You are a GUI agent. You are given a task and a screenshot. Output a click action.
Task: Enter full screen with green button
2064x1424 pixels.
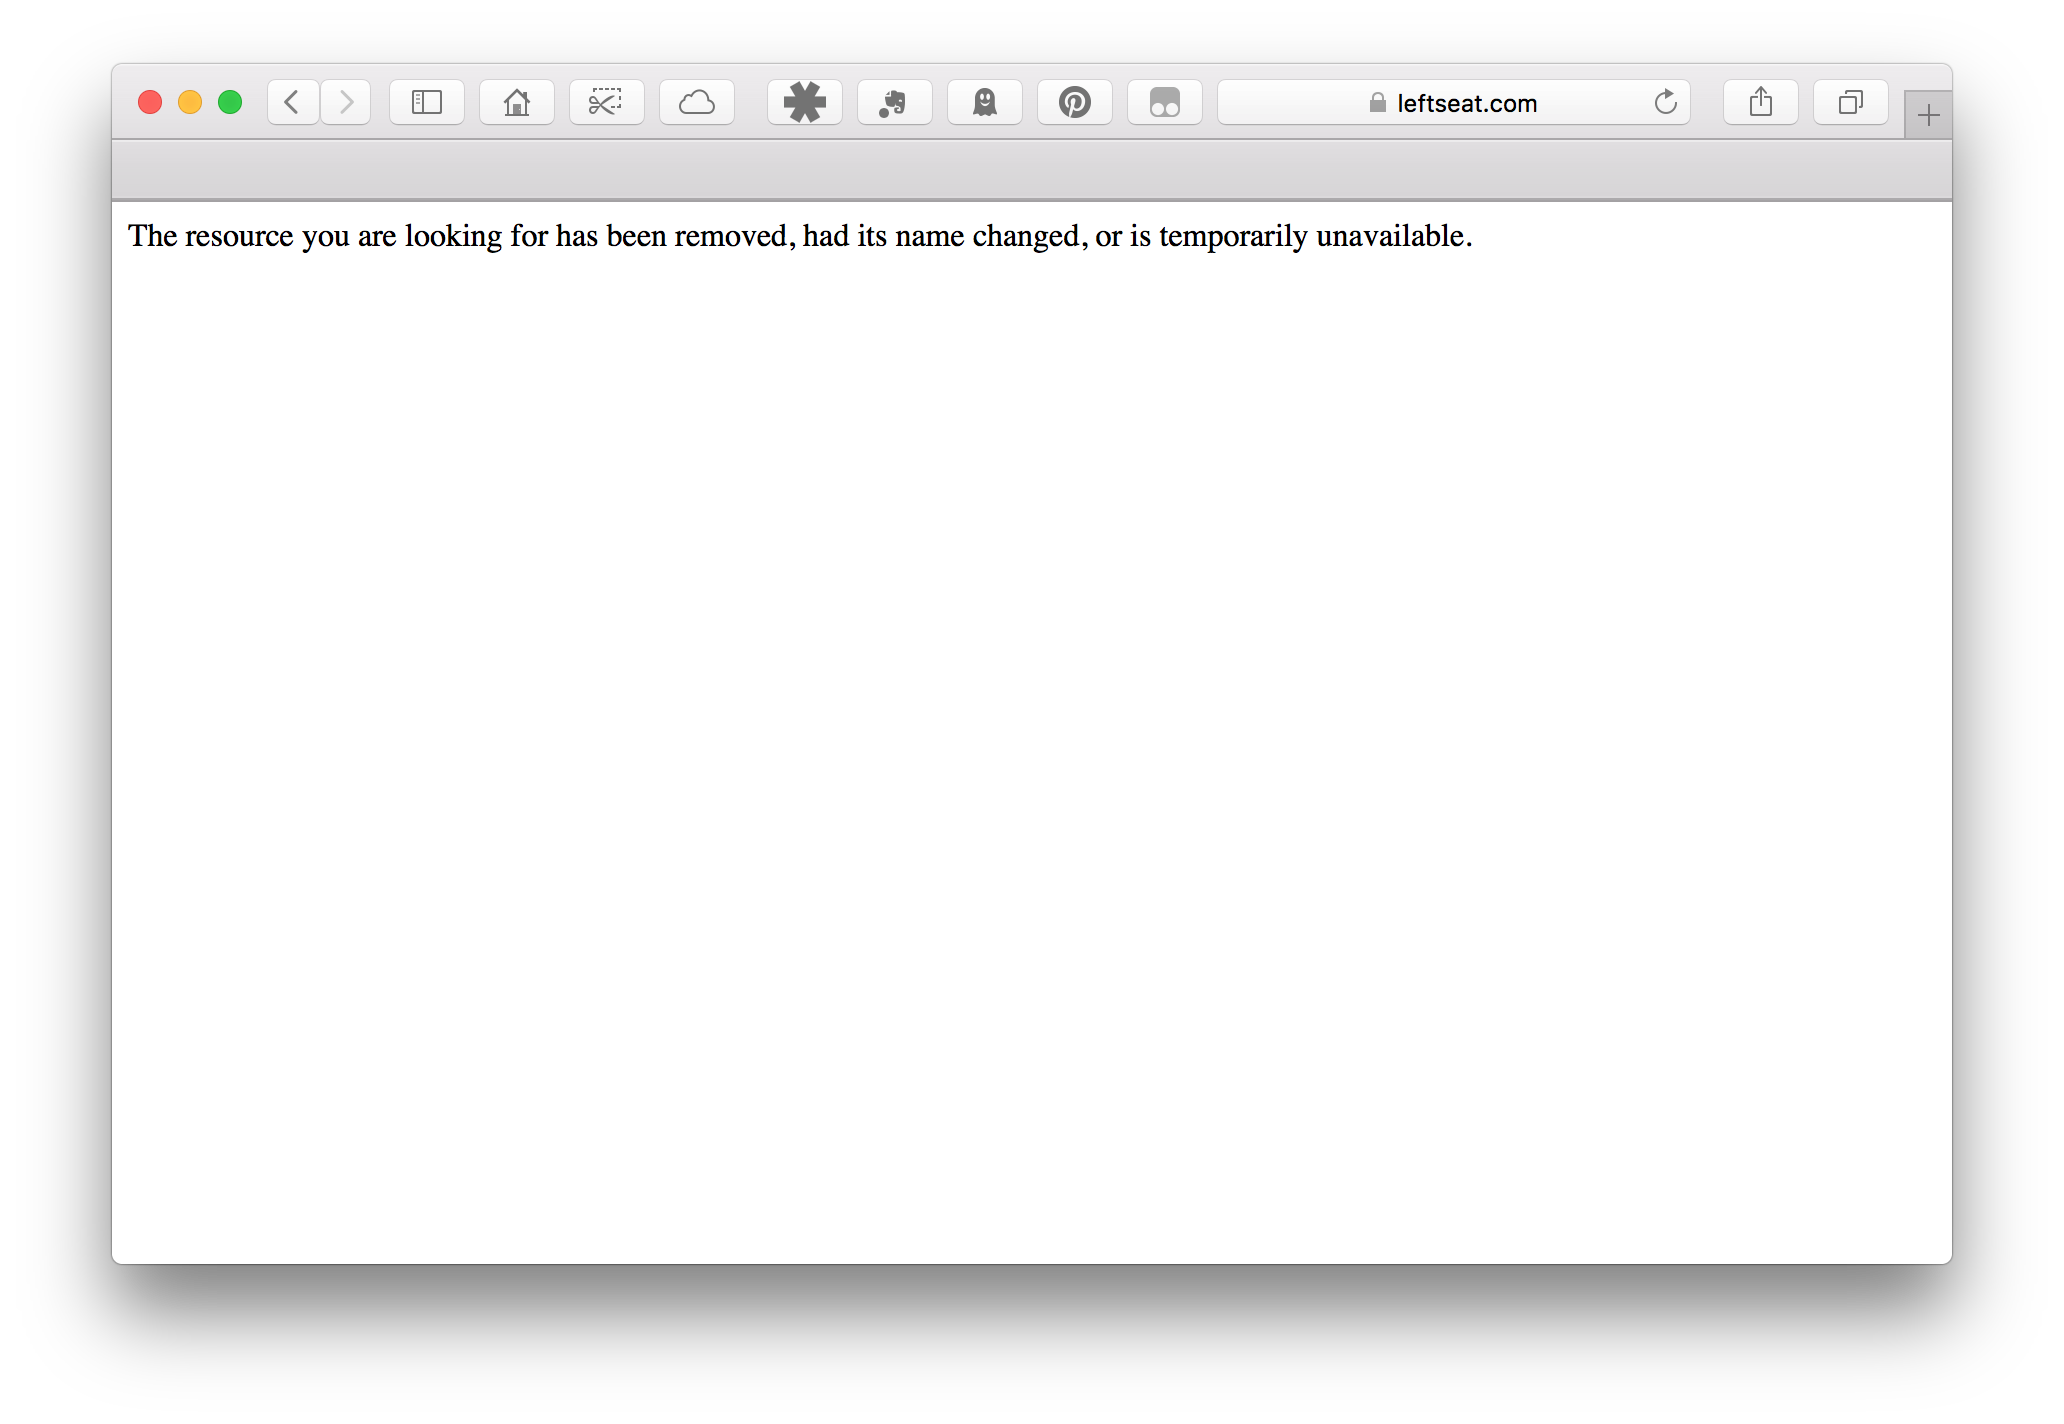point(230,102)
